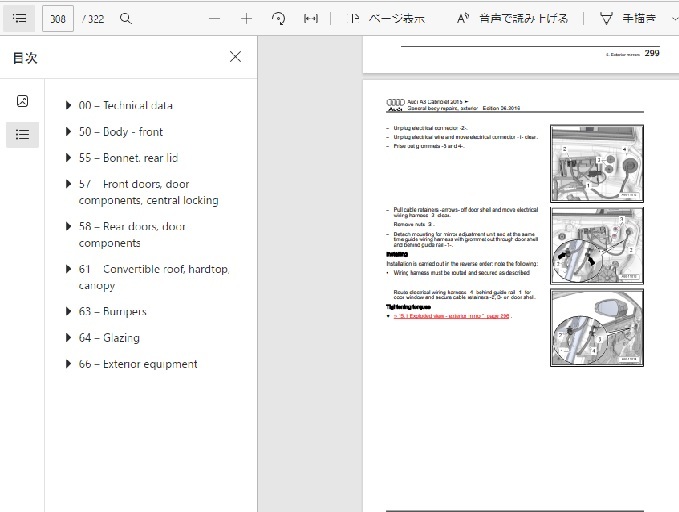Expand the 55 – Bonnet, rear lid arrow
Screen dimensions: 679x512
[68, 158]
